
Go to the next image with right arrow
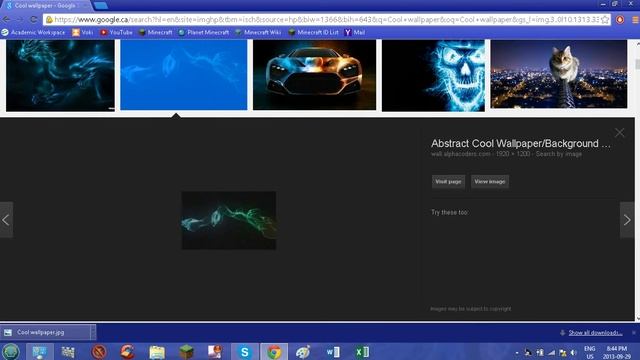[627, 220]
